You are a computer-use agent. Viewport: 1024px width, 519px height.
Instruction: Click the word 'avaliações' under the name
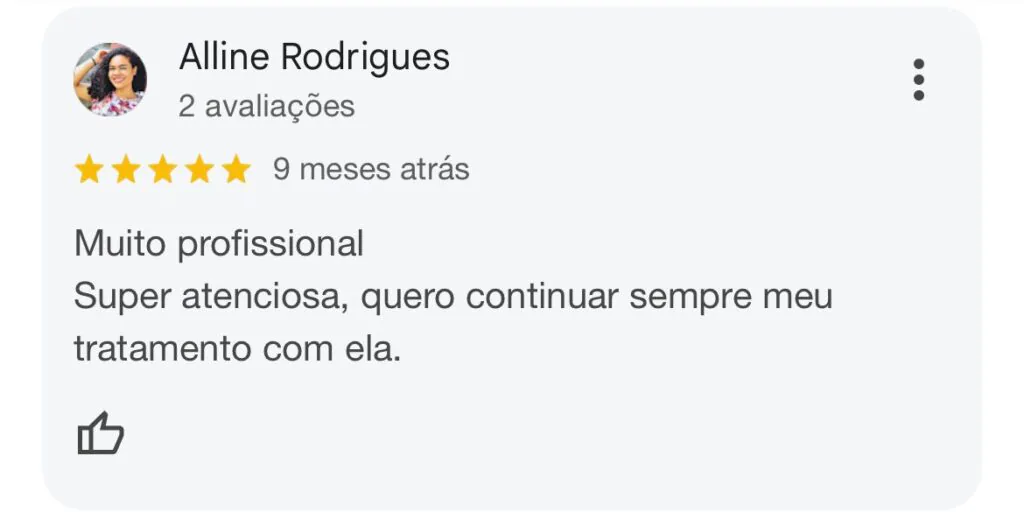click(x=280, y=106)
